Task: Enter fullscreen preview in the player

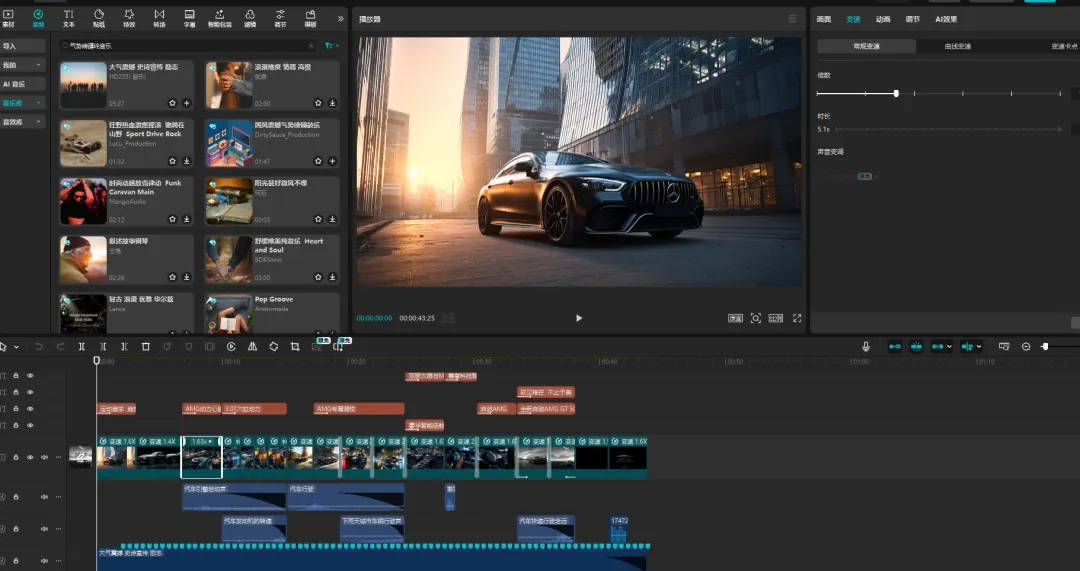Action: click(x=797, y=318)
